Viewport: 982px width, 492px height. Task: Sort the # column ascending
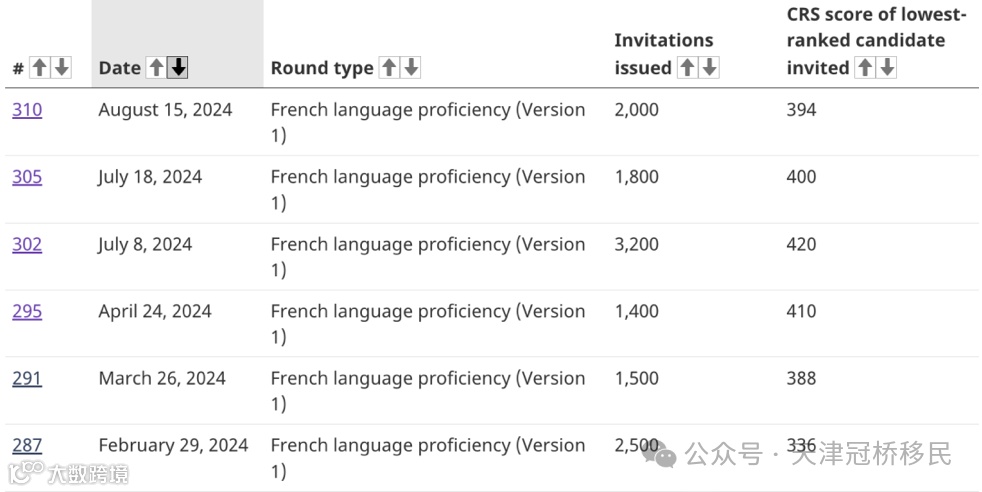click(39, 68)
